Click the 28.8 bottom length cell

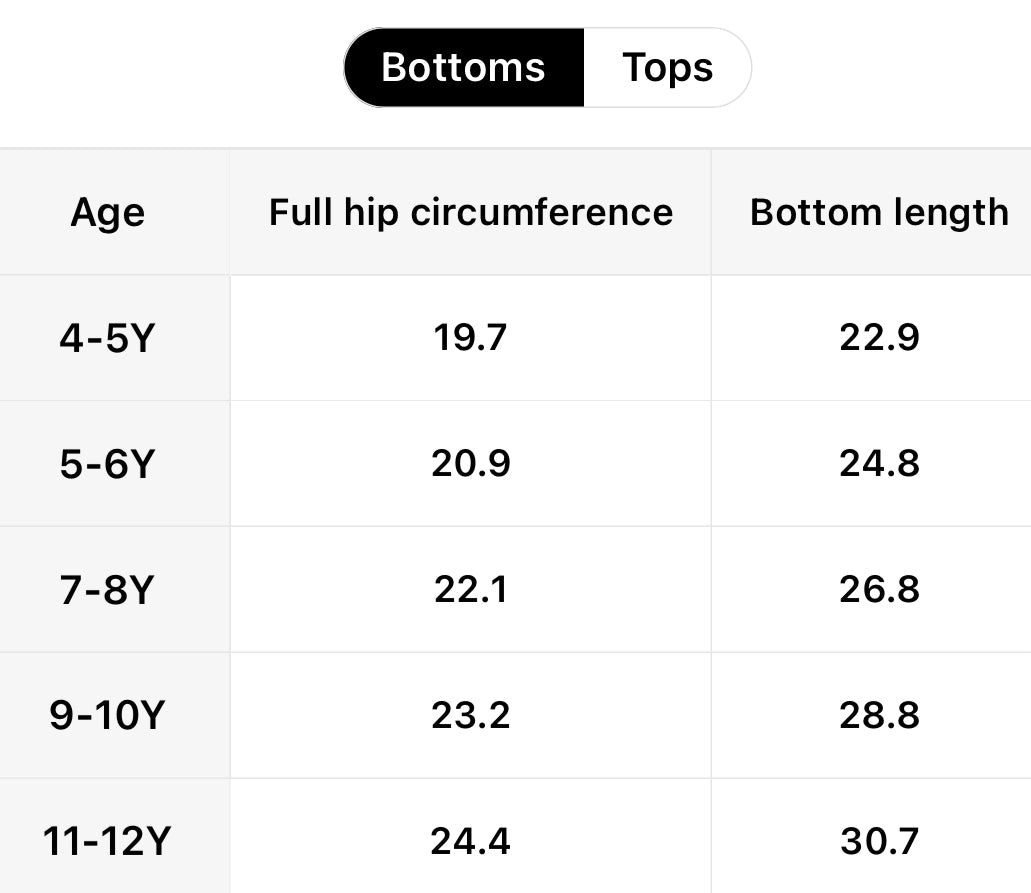tap(879, 716)
